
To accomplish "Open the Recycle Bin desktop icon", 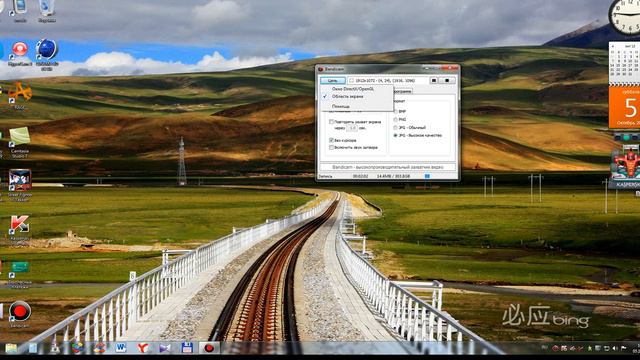I will point(47,11).
